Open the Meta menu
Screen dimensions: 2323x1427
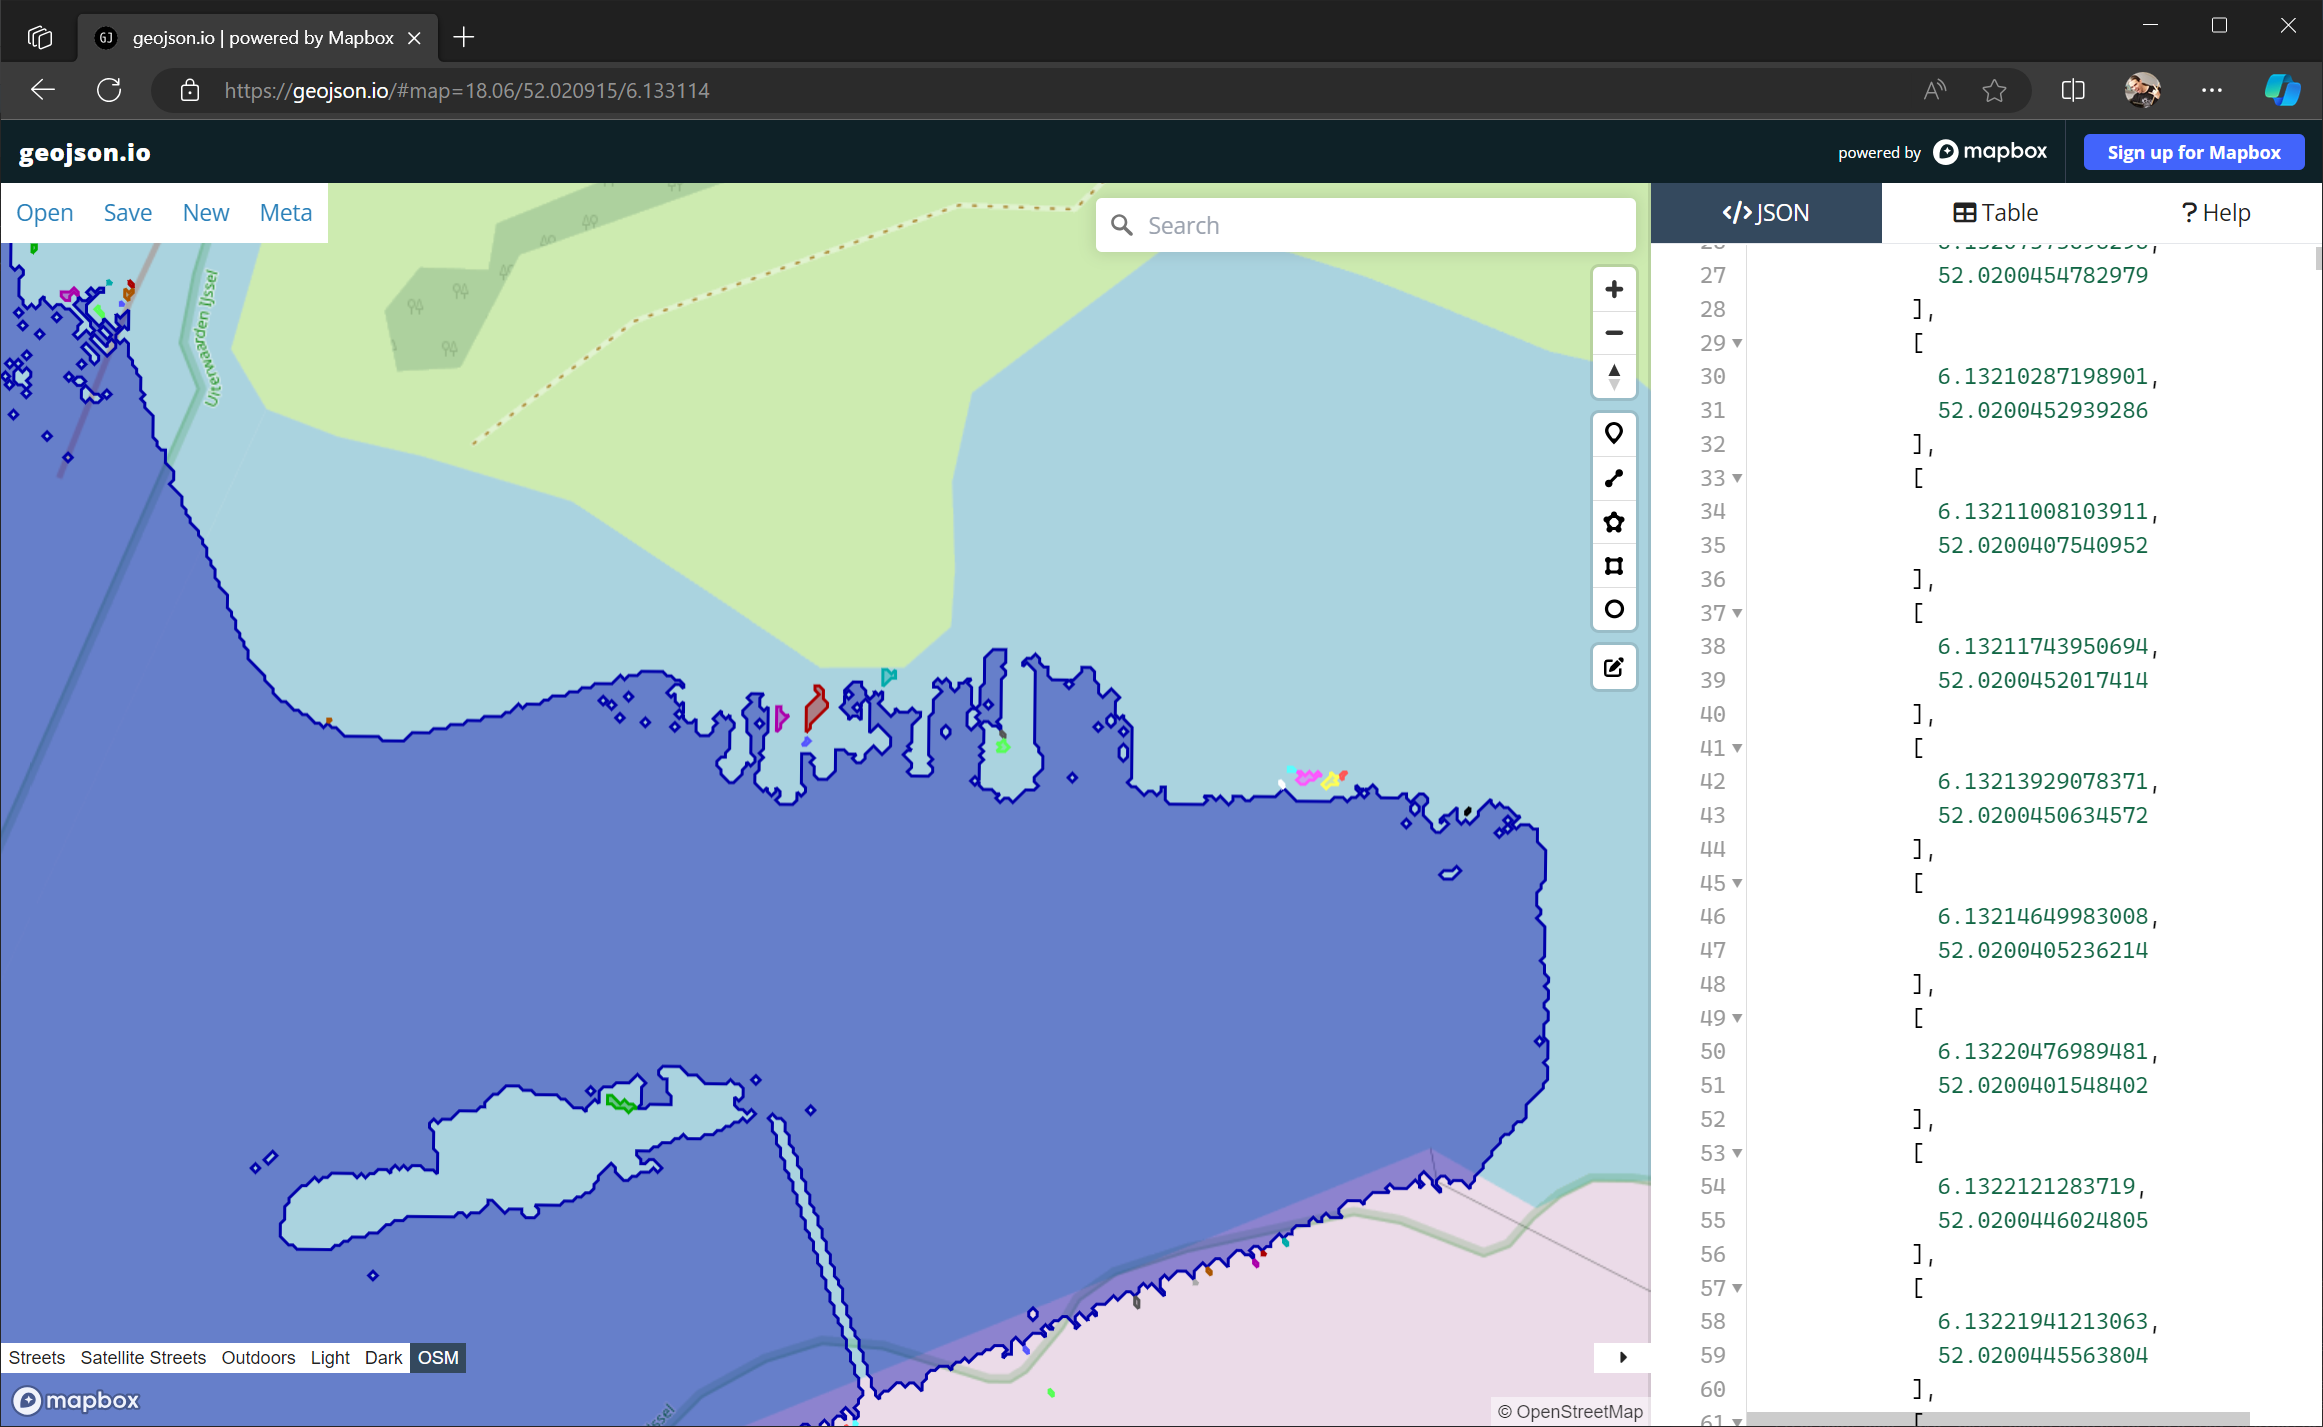click(x=285, y=212)
